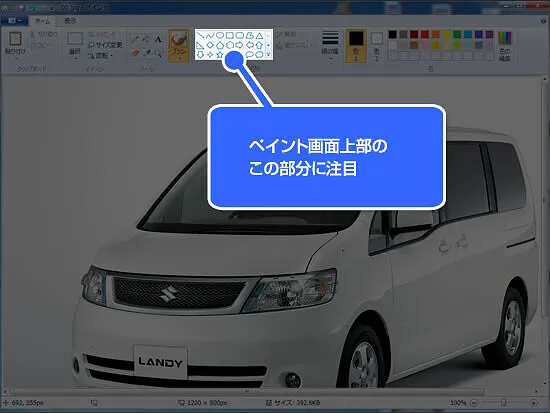Select the Magnifier tool
550x413 pixels.
[x=158, y=53]
